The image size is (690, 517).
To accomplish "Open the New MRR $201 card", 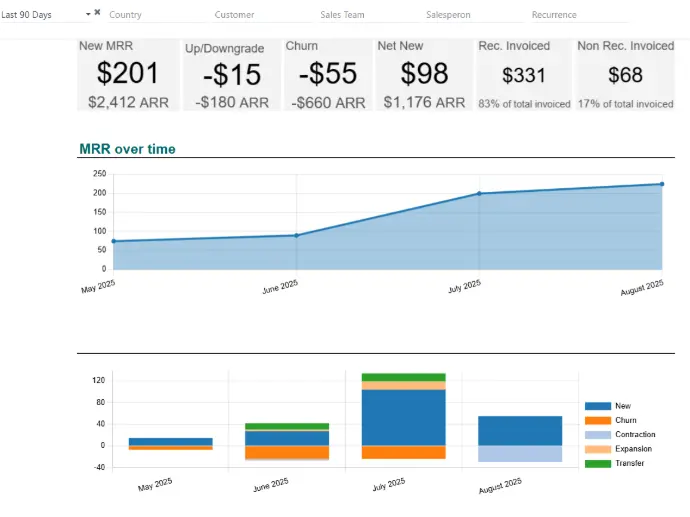I will pos(128,75).
